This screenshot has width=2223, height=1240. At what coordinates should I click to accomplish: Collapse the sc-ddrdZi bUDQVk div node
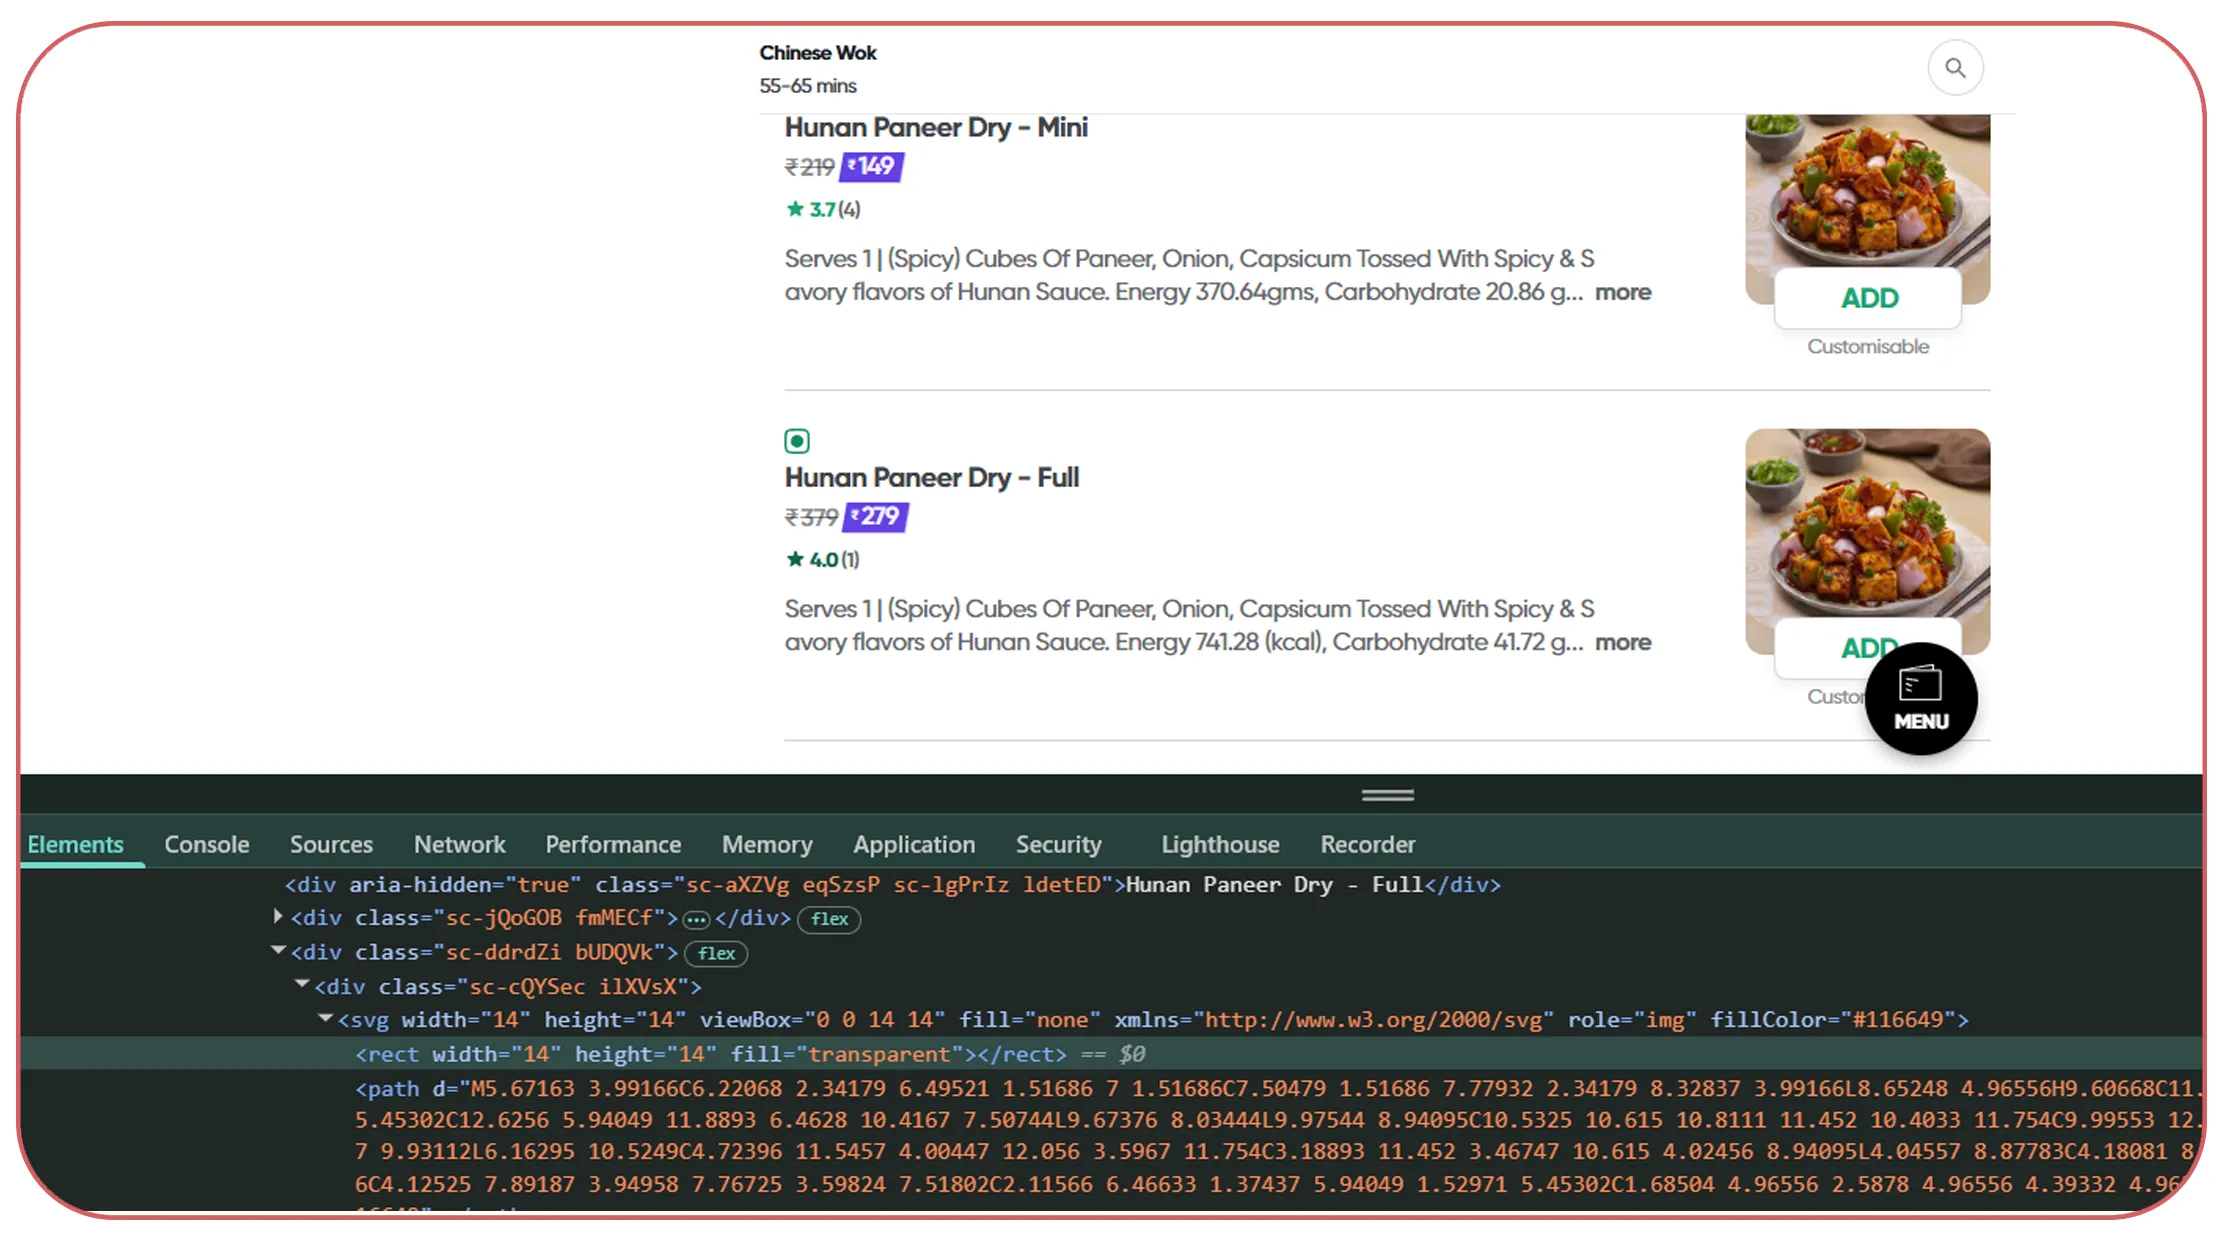tap(278, 951)
